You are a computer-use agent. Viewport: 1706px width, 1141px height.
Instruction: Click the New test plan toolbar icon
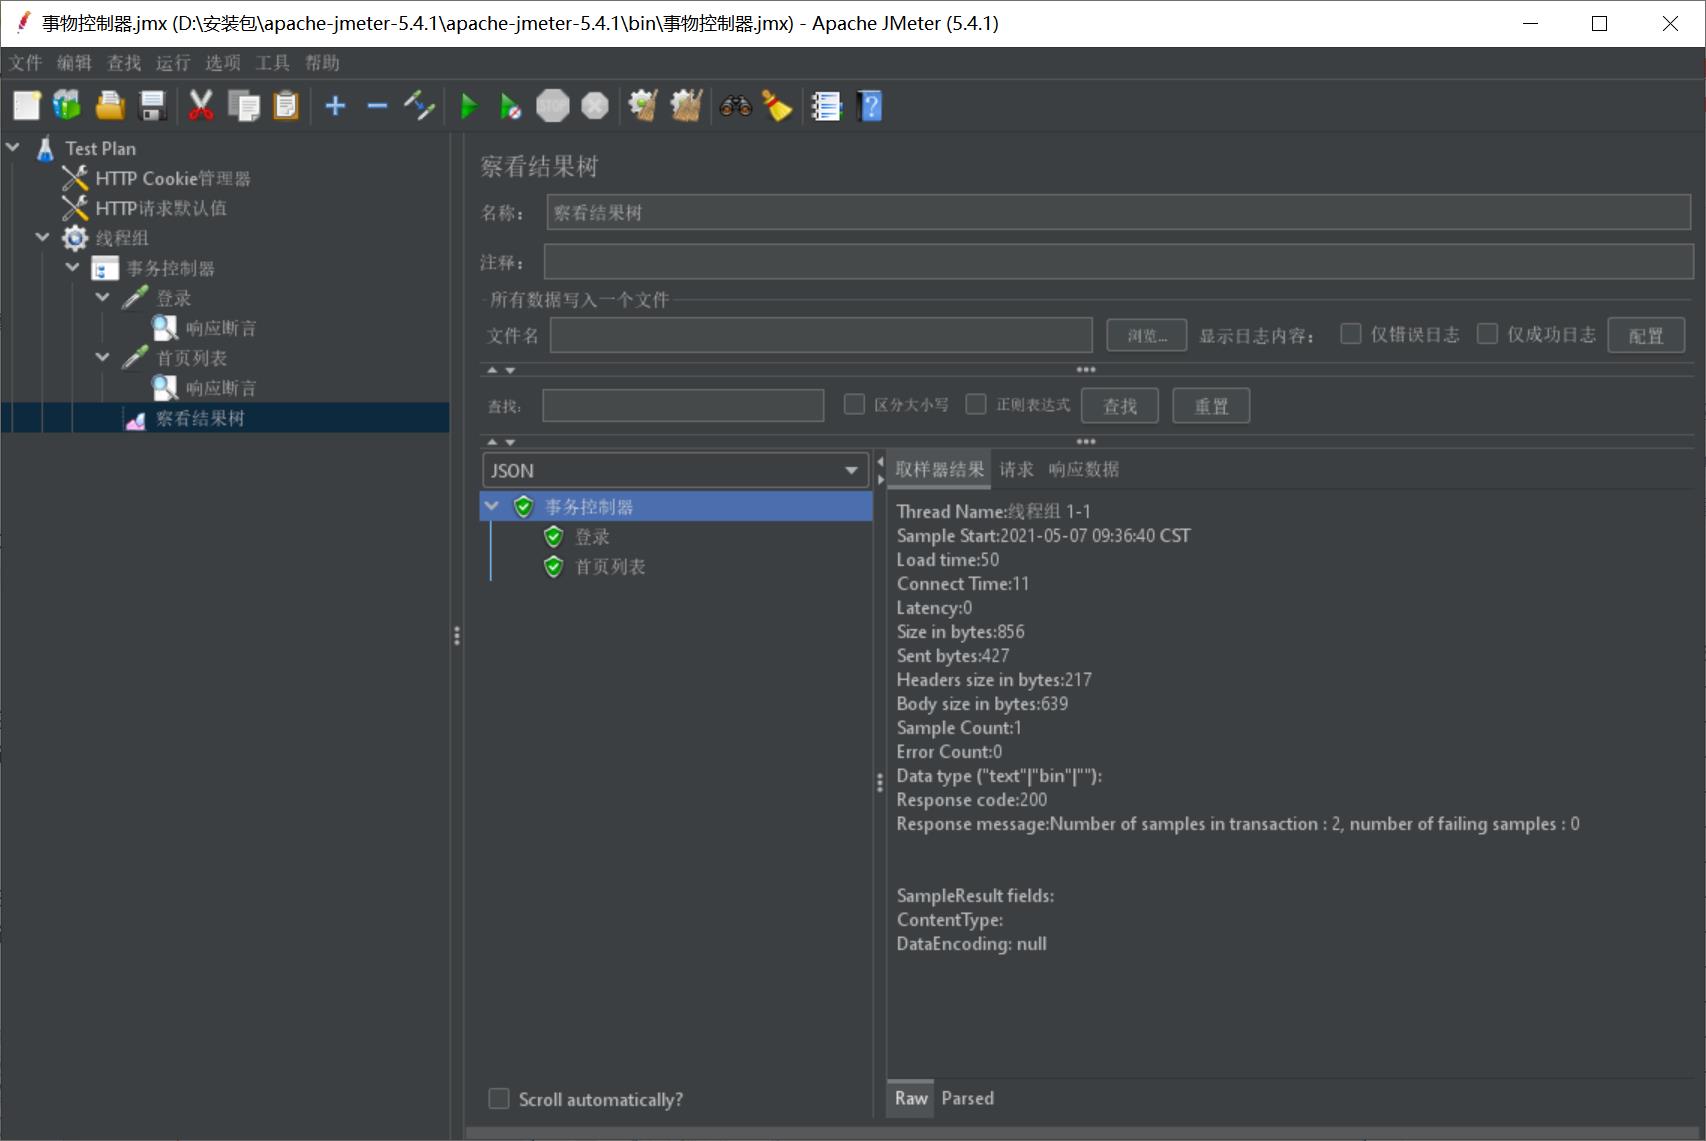click(27, 105)
